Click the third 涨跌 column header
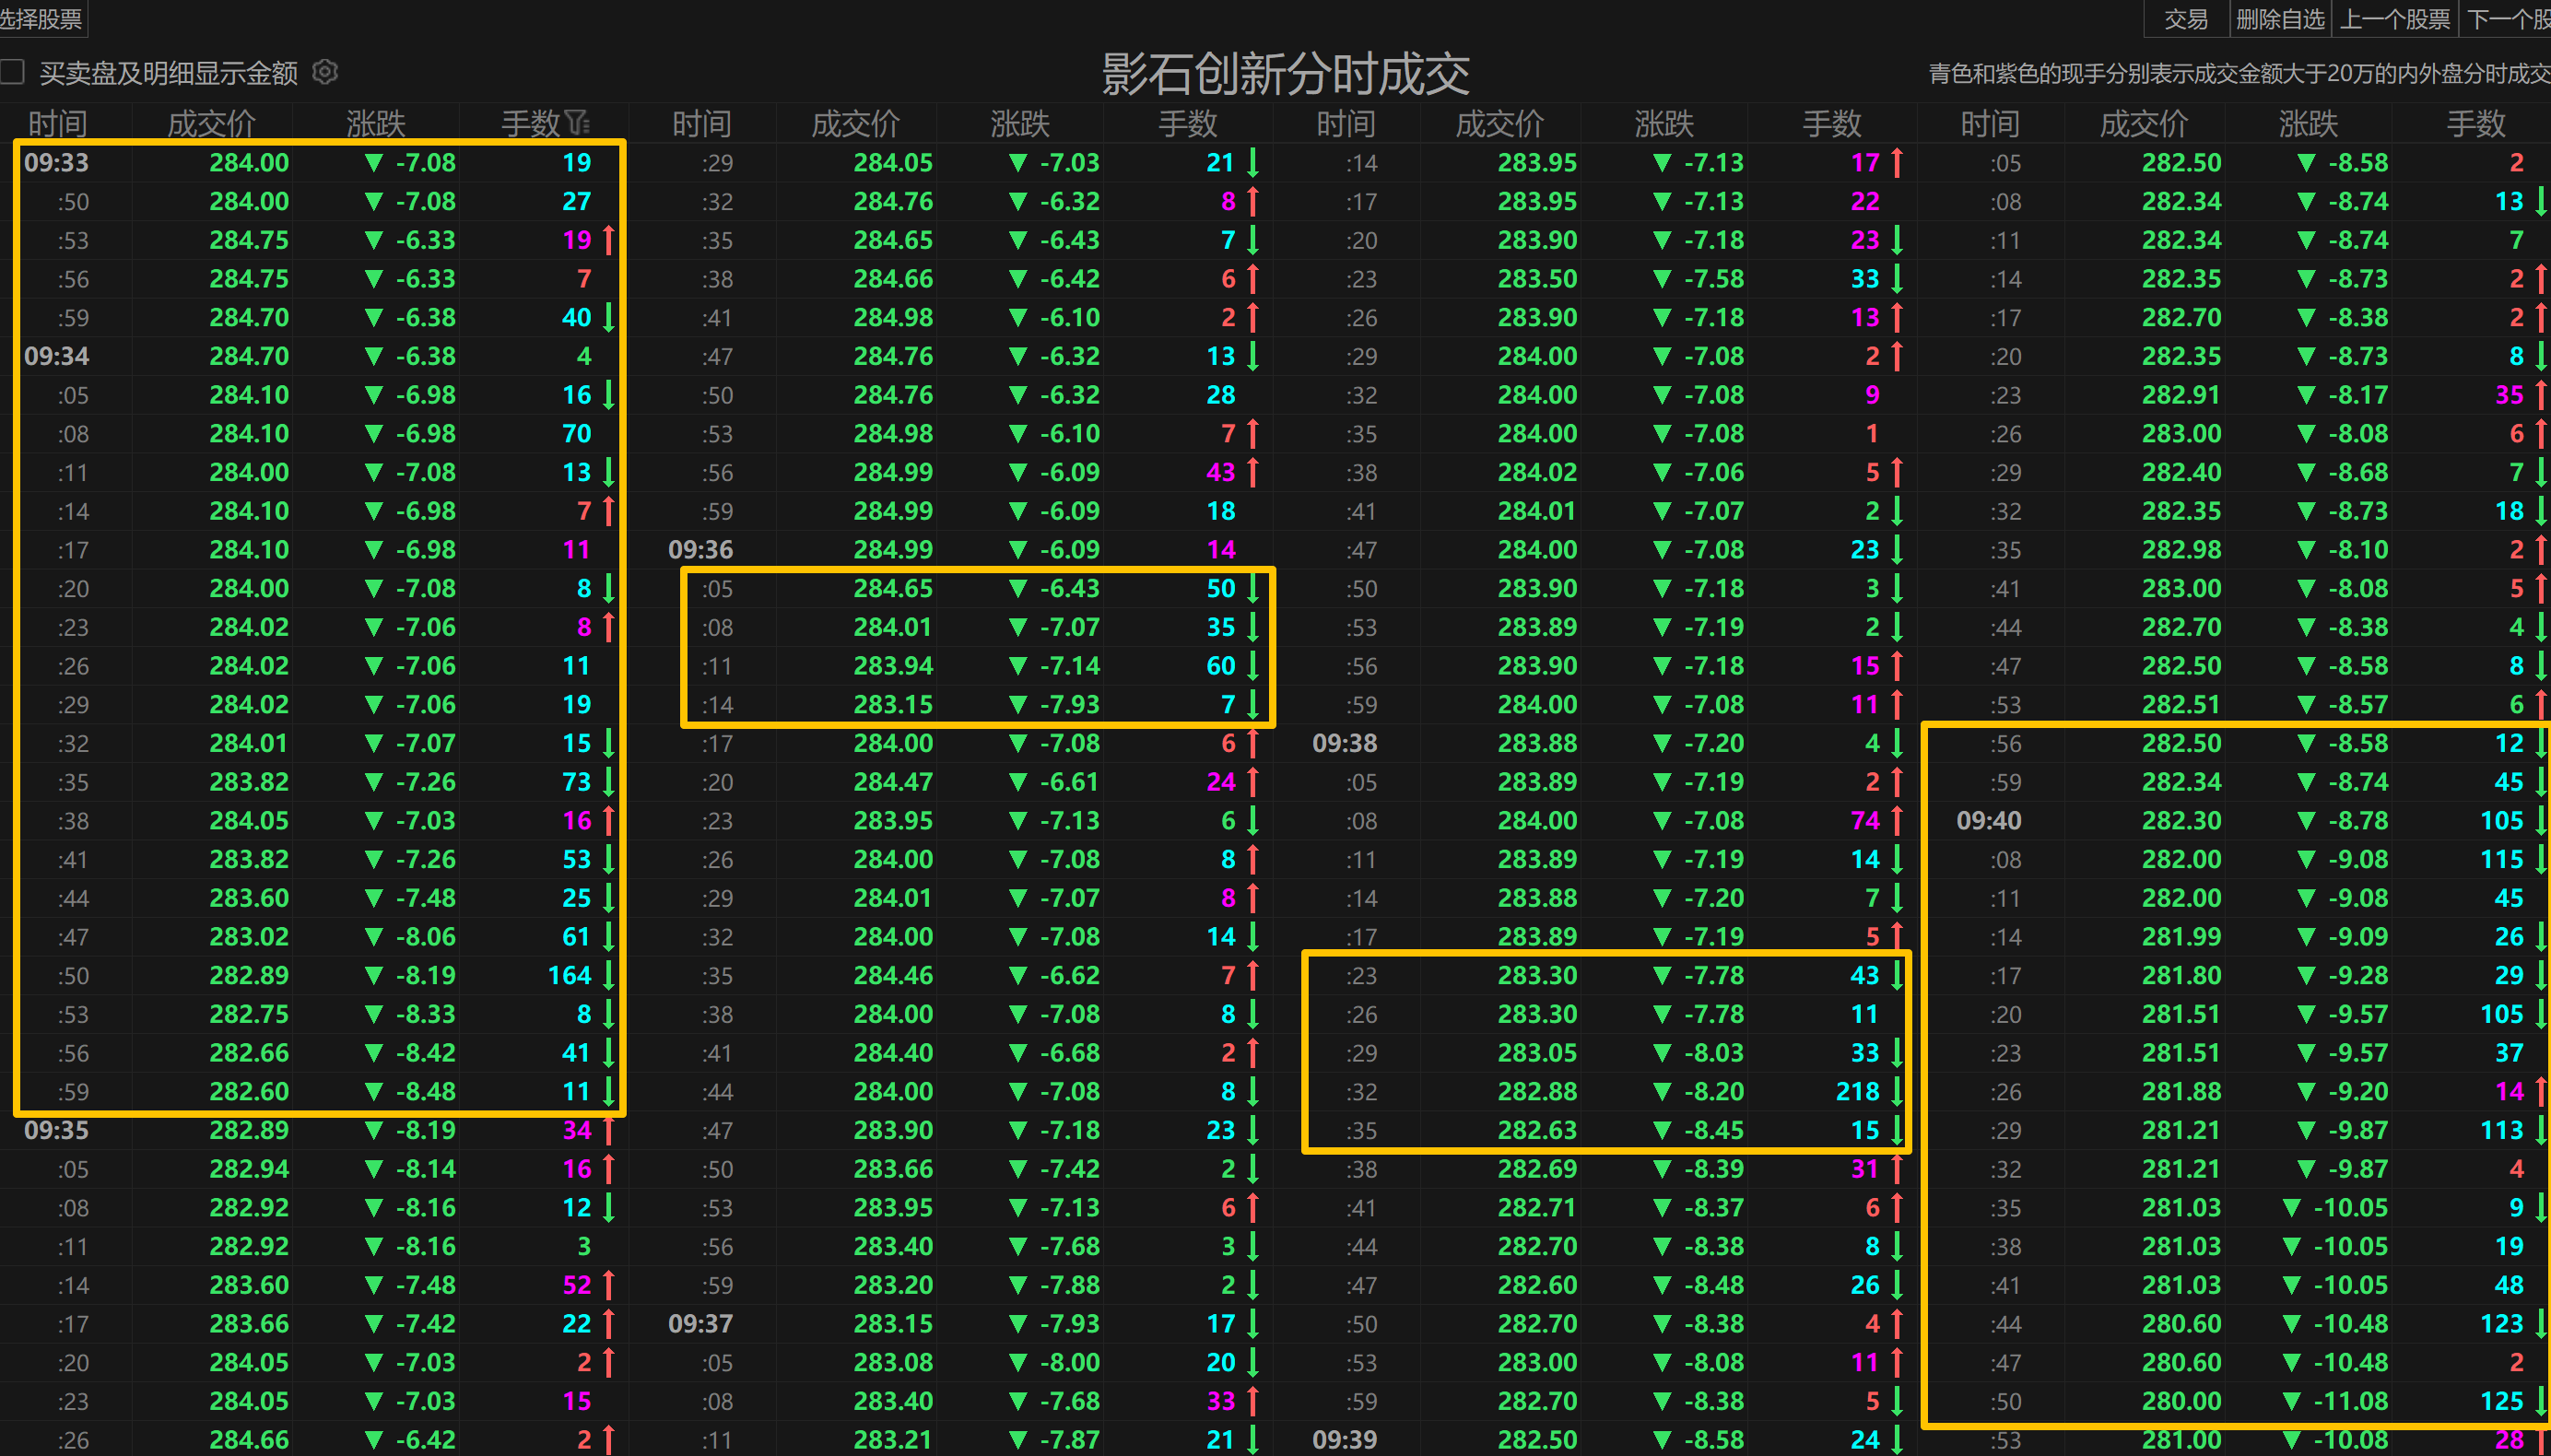This screenshot has width=2551, height=1456. coord(1664,123)
